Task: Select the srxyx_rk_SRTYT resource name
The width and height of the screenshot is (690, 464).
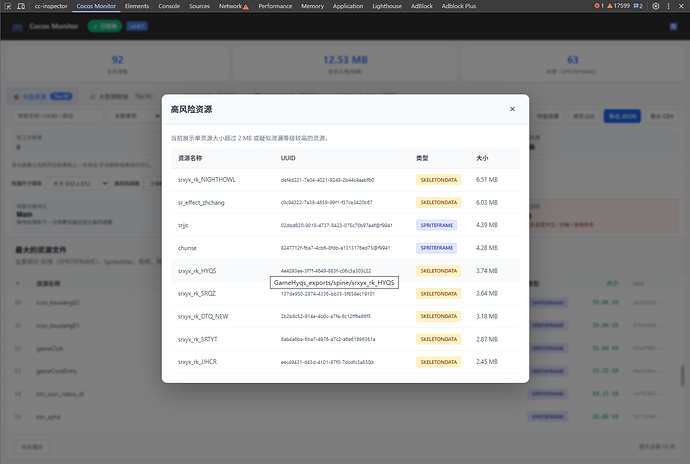Action: tap(198, 339)
